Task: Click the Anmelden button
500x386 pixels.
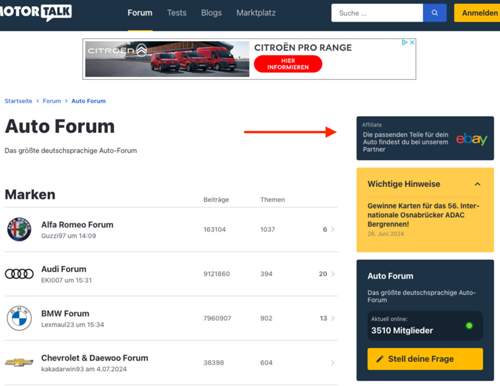Action: 477,13
